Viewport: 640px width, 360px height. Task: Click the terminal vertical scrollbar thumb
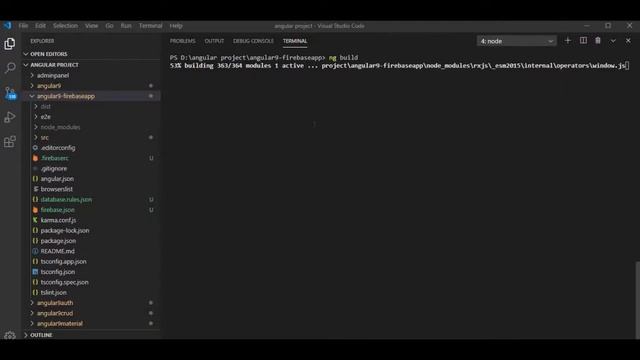pyautogui.click(x=637, y=300)
